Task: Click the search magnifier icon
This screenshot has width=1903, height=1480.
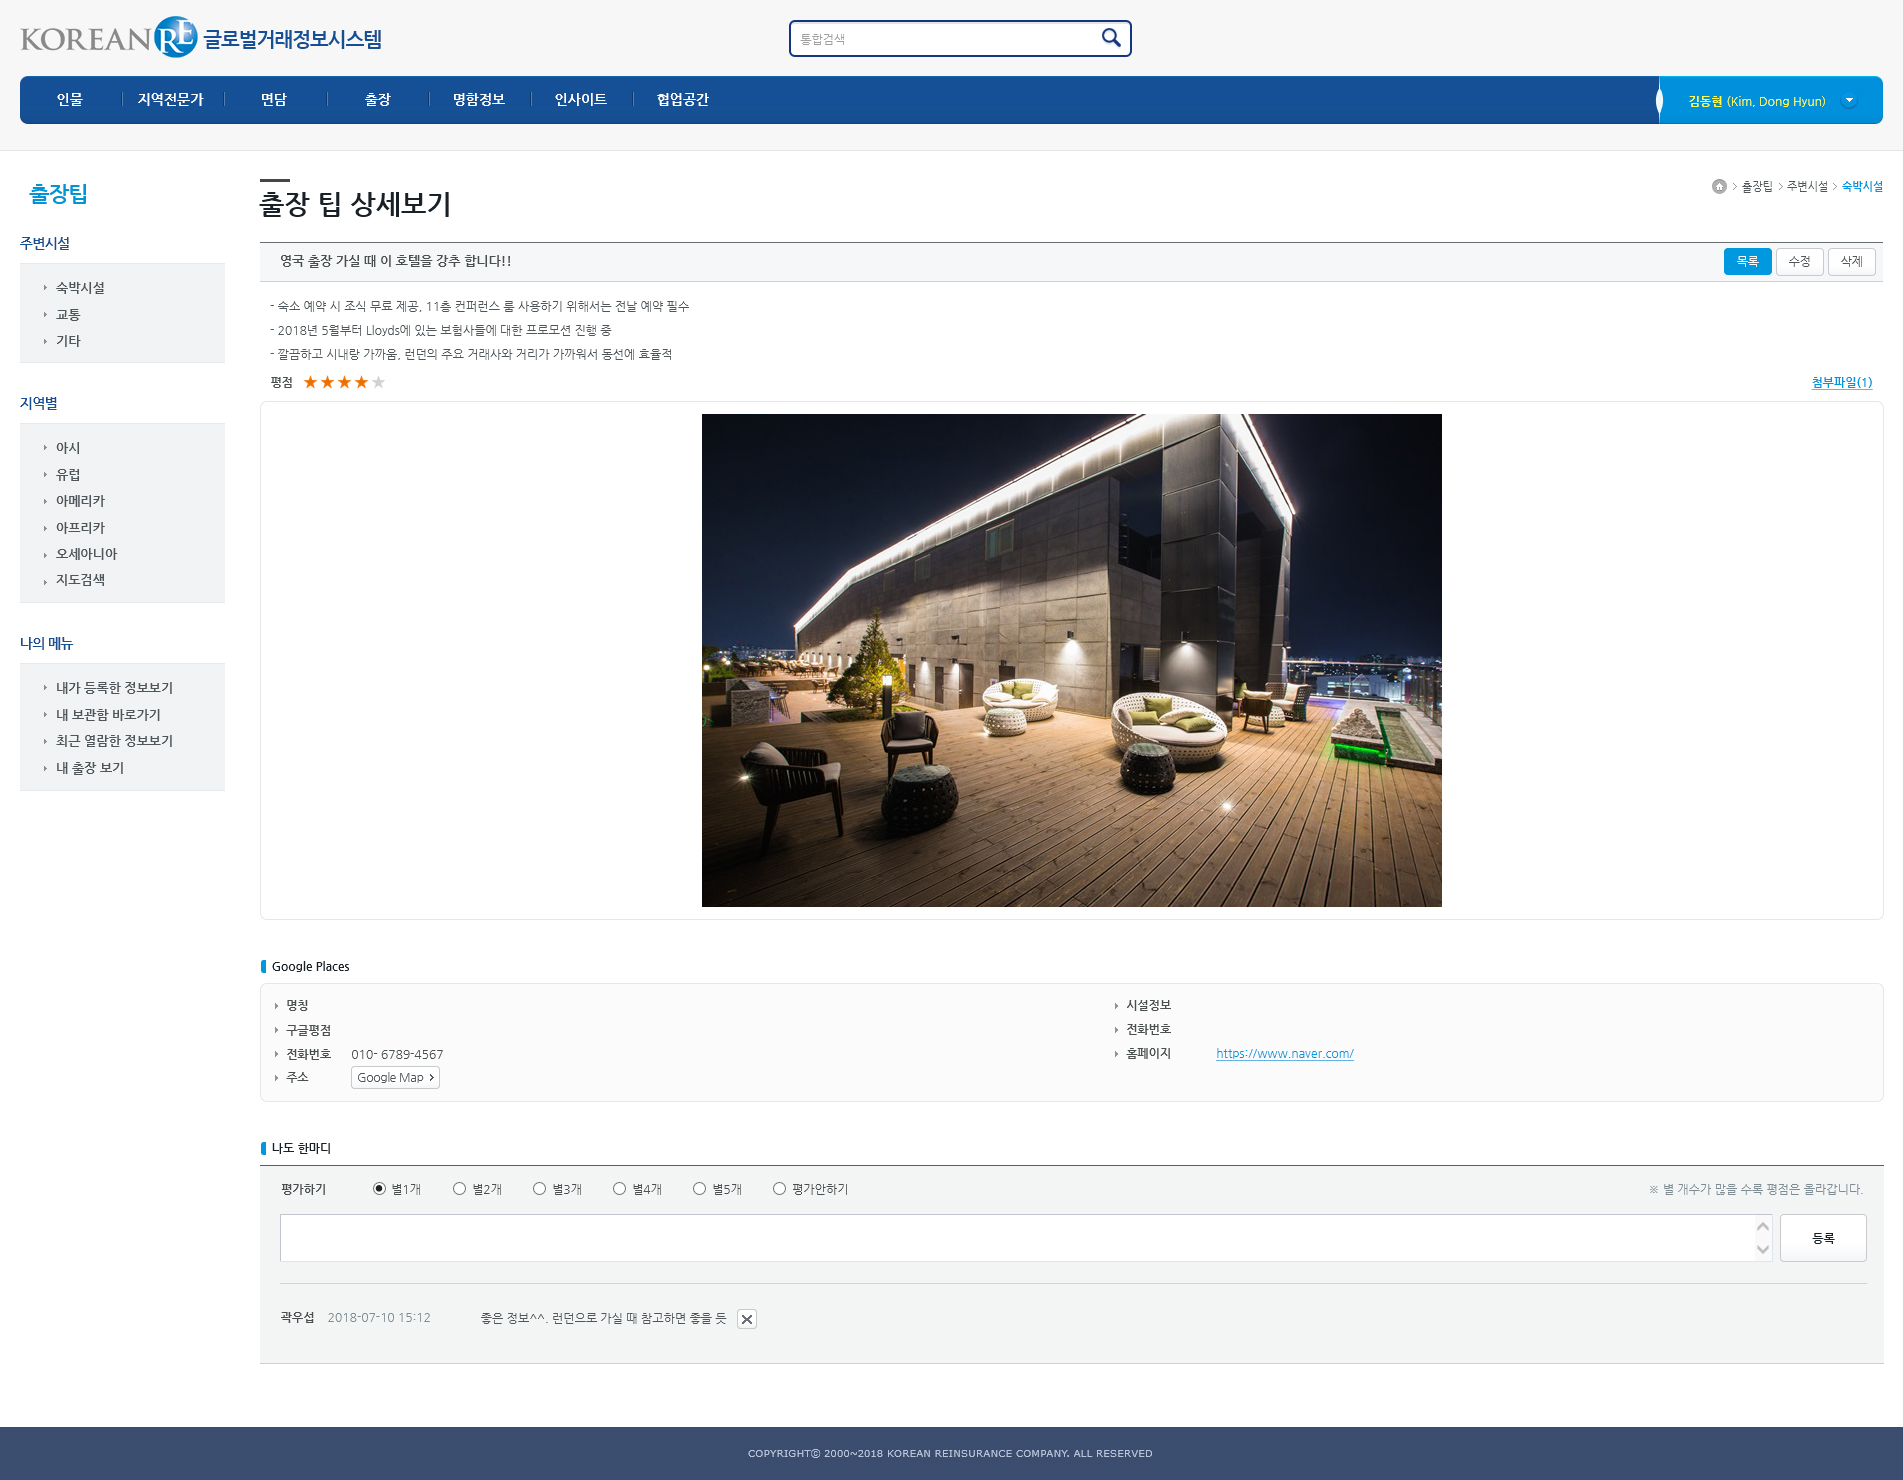Action: point(1110,38)
